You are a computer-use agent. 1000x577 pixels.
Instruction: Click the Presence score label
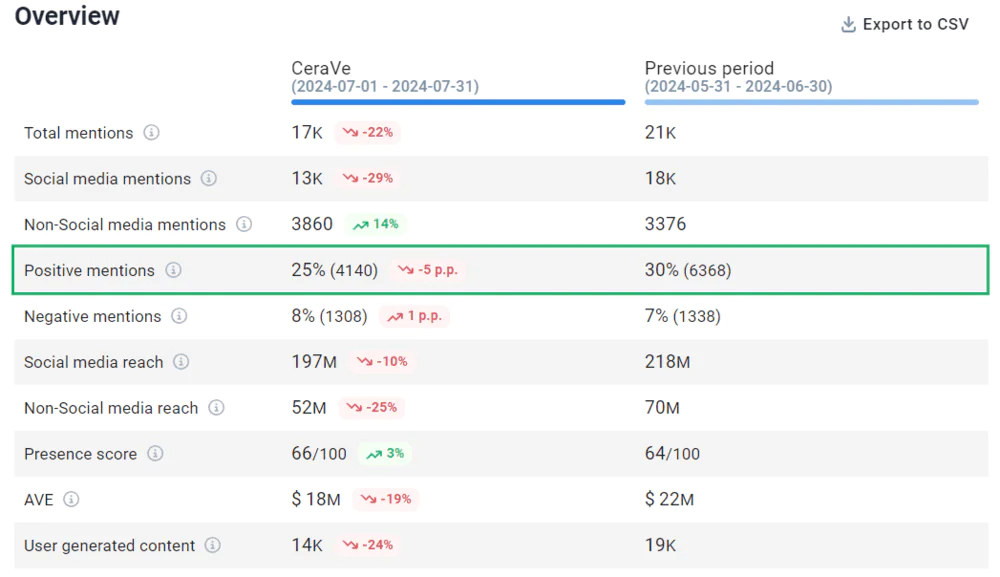pos(80,454)
